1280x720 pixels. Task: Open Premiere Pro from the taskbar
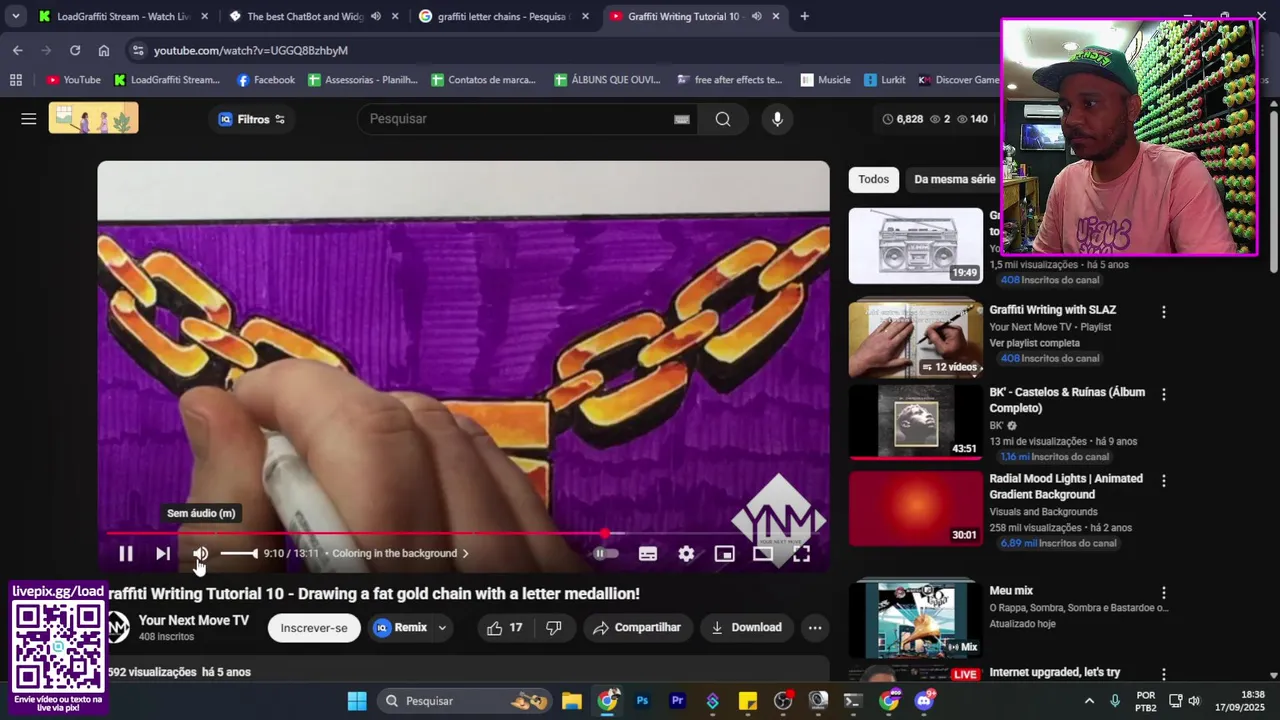tap(677, 701)
